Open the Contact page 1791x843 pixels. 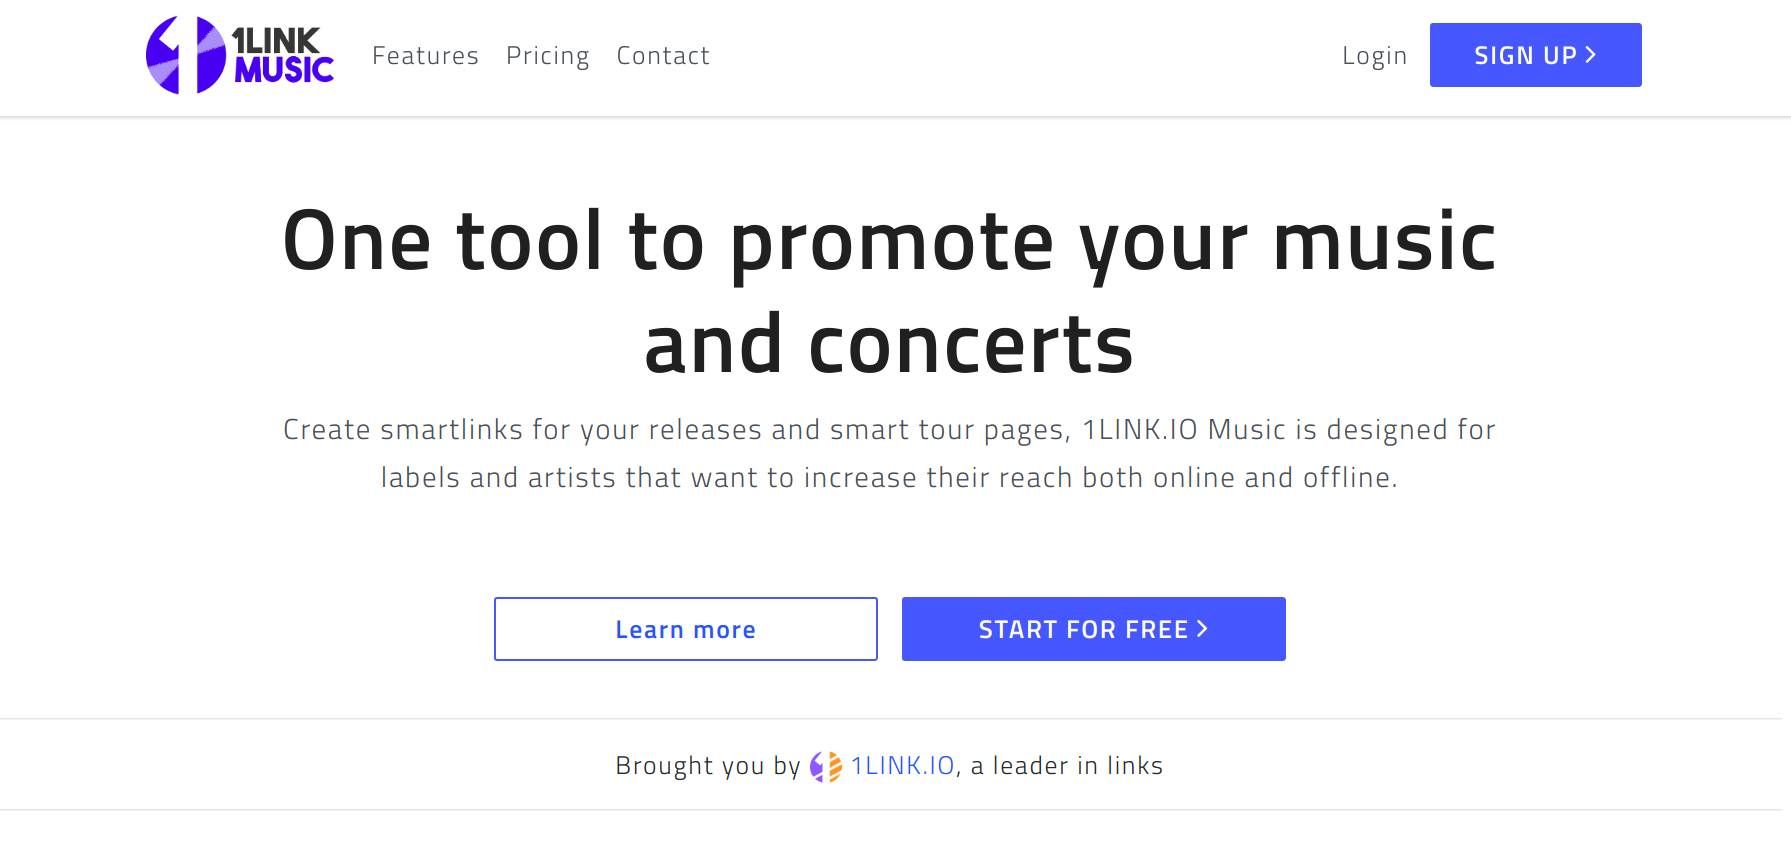tap(663, 55)
